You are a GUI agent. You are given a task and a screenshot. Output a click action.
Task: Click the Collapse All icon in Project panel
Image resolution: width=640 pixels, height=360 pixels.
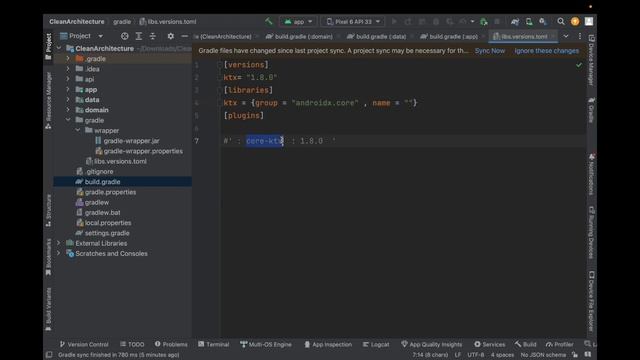click(153, 36)
